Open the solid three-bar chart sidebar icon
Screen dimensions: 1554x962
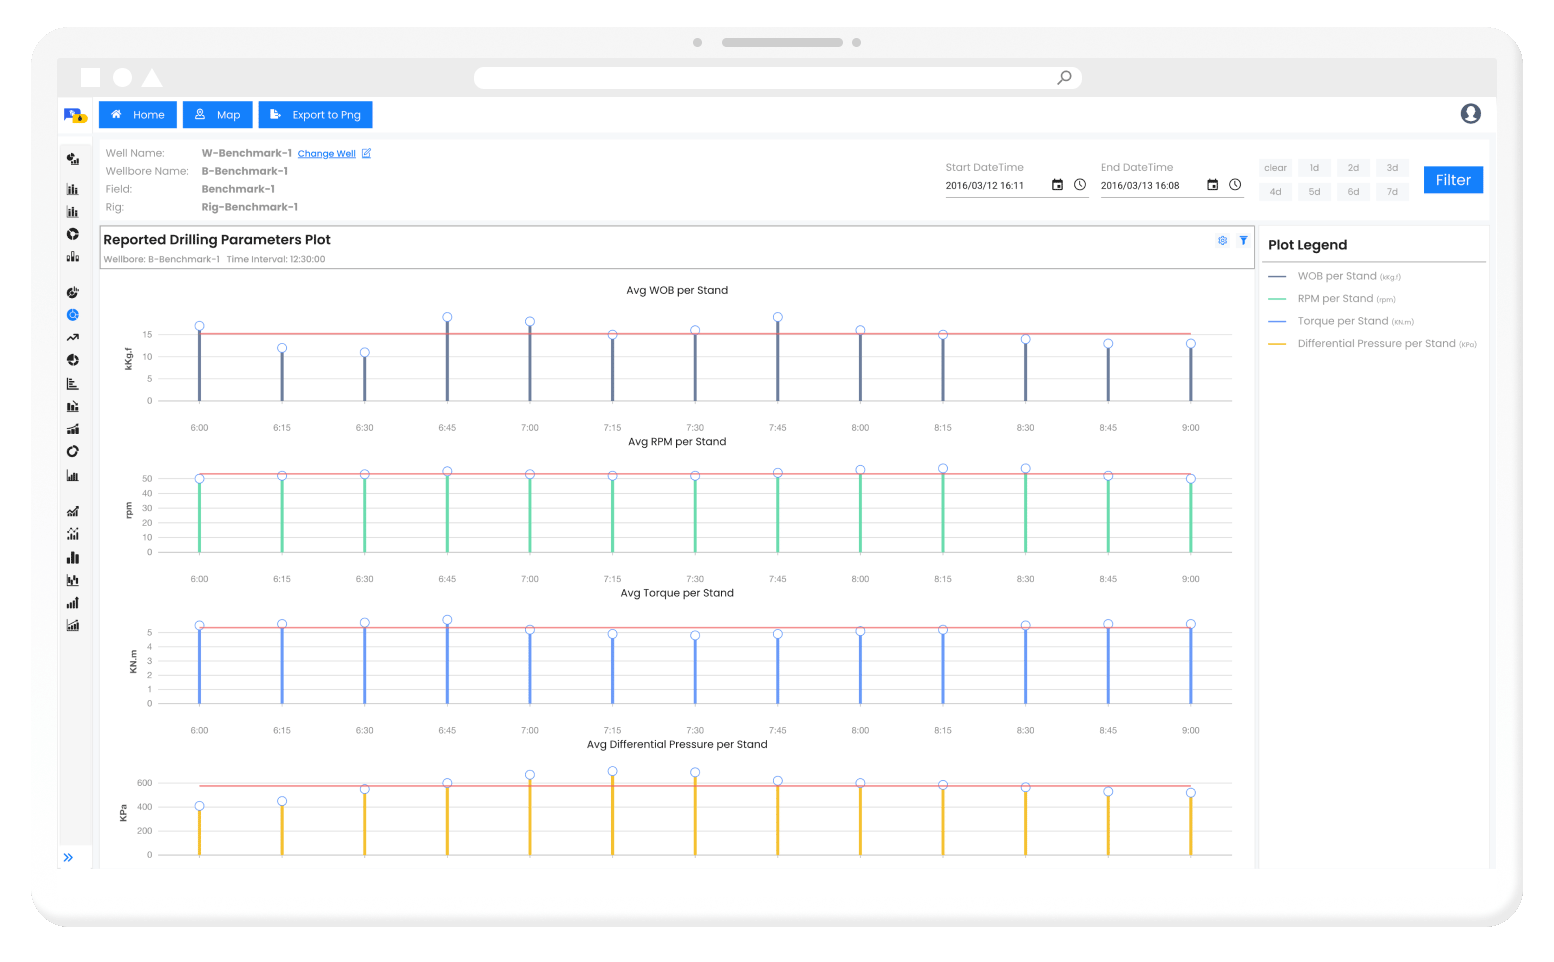tap(72, 557)
